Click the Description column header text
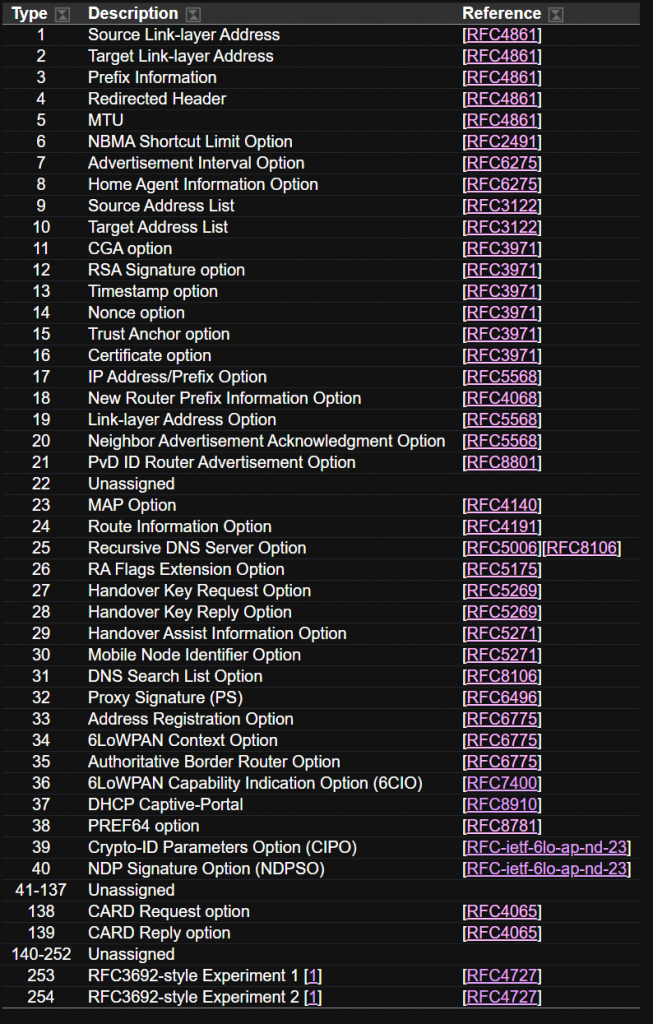The image size is (653, 1024). click(133, 14)
